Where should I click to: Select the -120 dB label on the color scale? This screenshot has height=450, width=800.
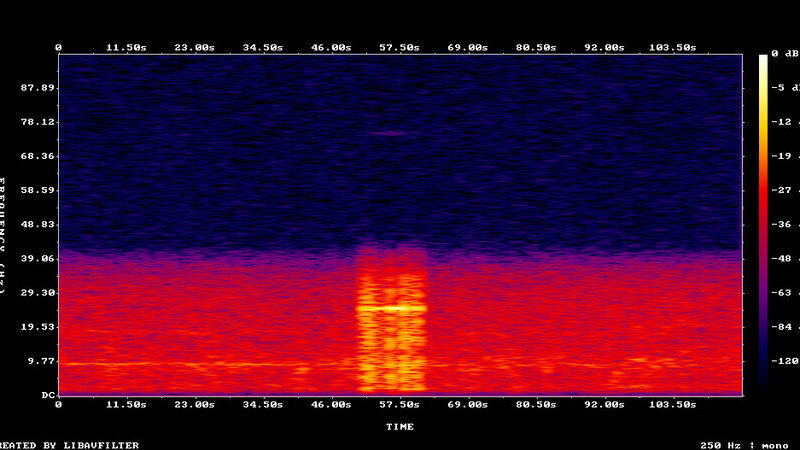point(785,360)
